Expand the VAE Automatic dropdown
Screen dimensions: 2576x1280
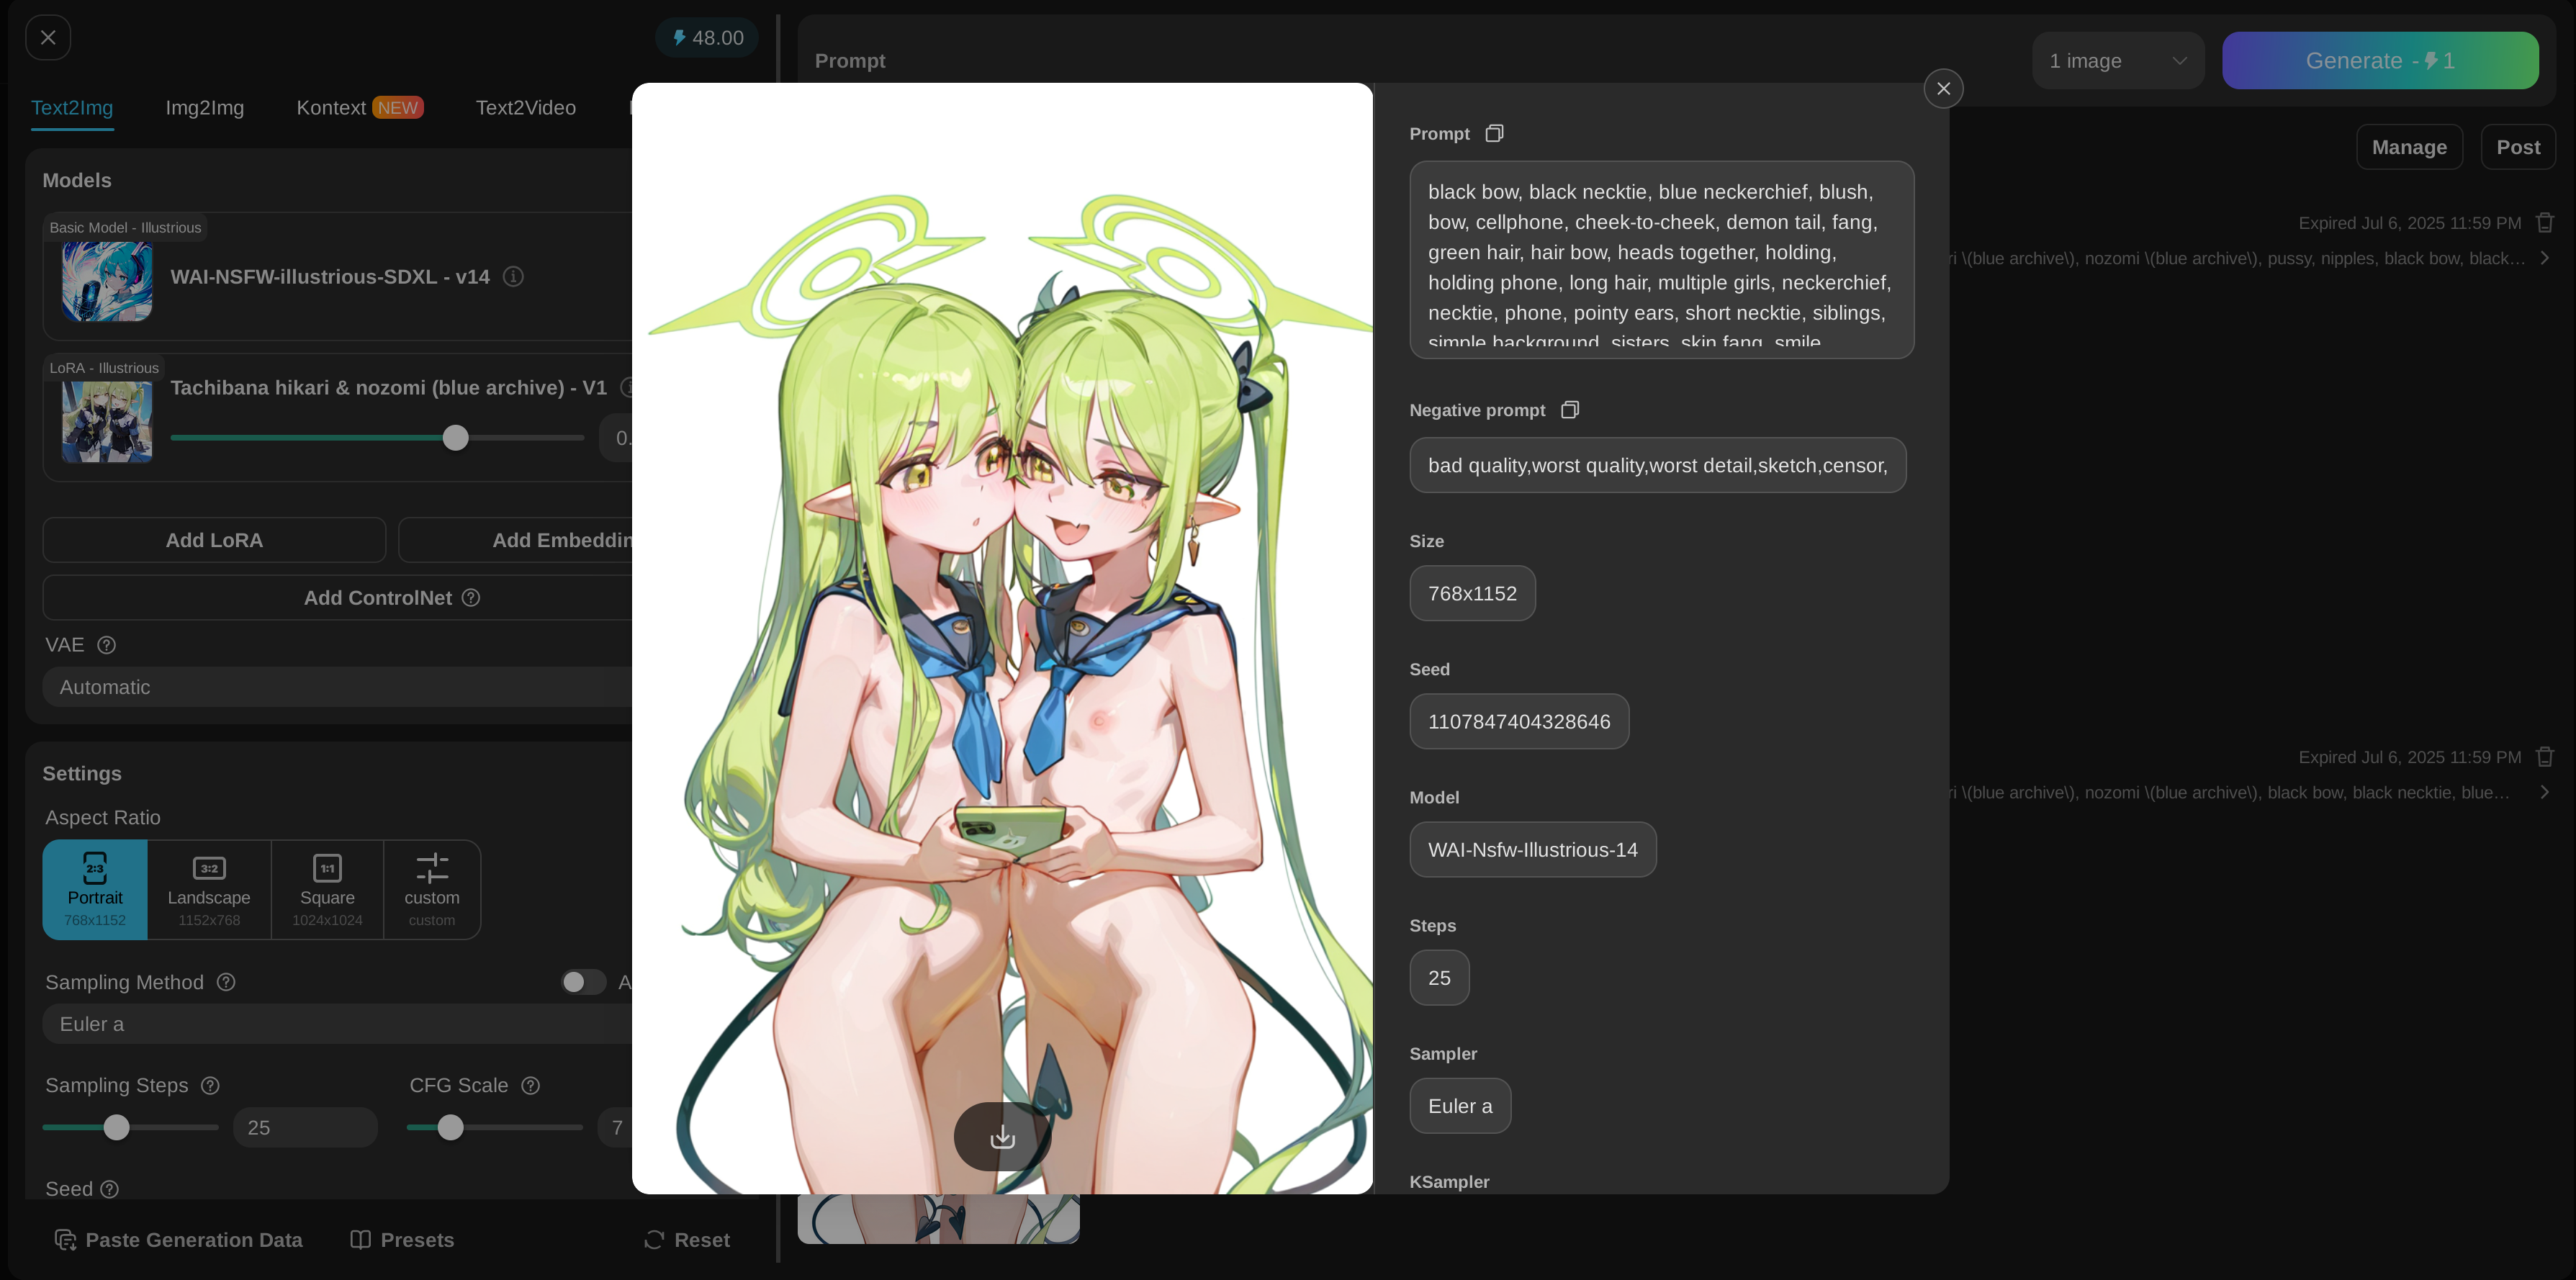[338, 687]
